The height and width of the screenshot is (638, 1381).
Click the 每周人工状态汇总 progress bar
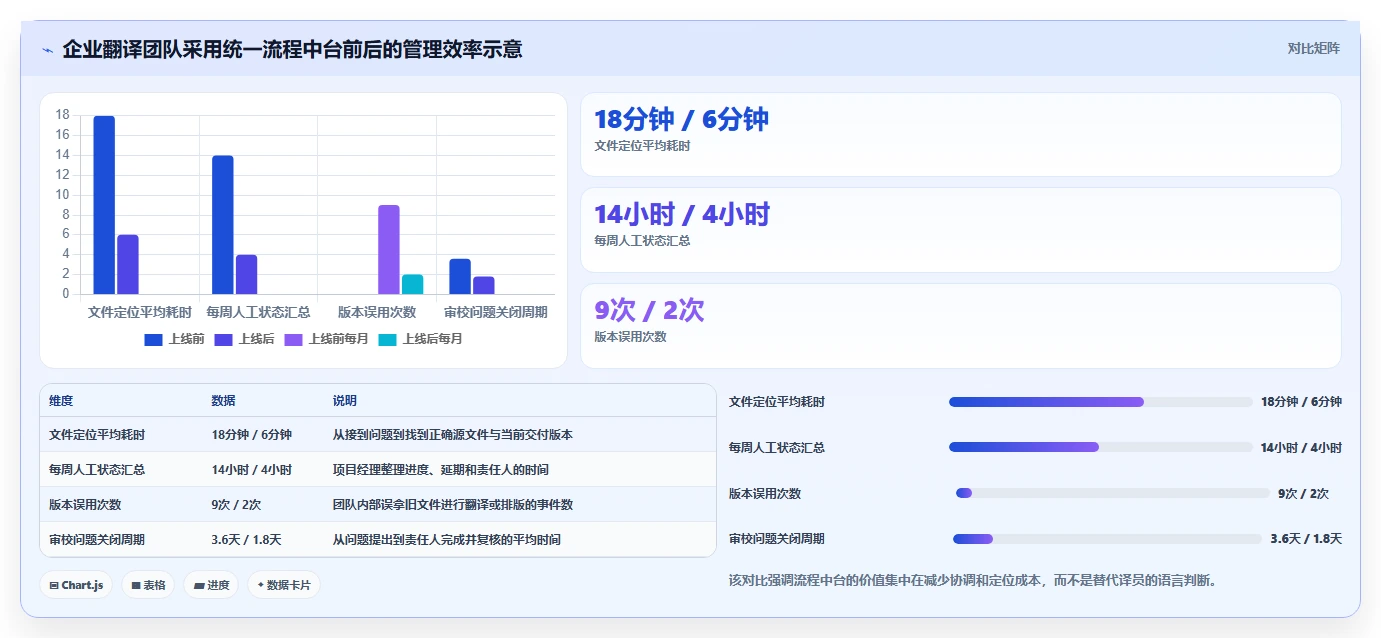[1100, 447]
